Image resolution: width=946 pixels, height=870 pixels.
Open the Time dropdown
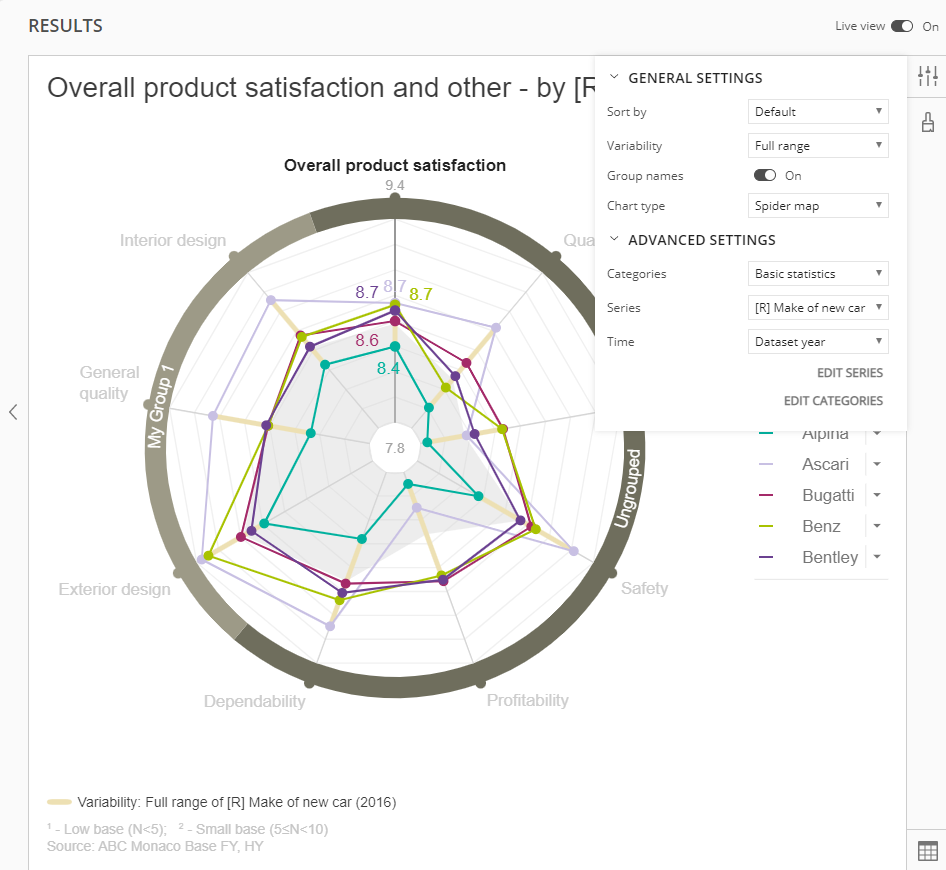818,342
